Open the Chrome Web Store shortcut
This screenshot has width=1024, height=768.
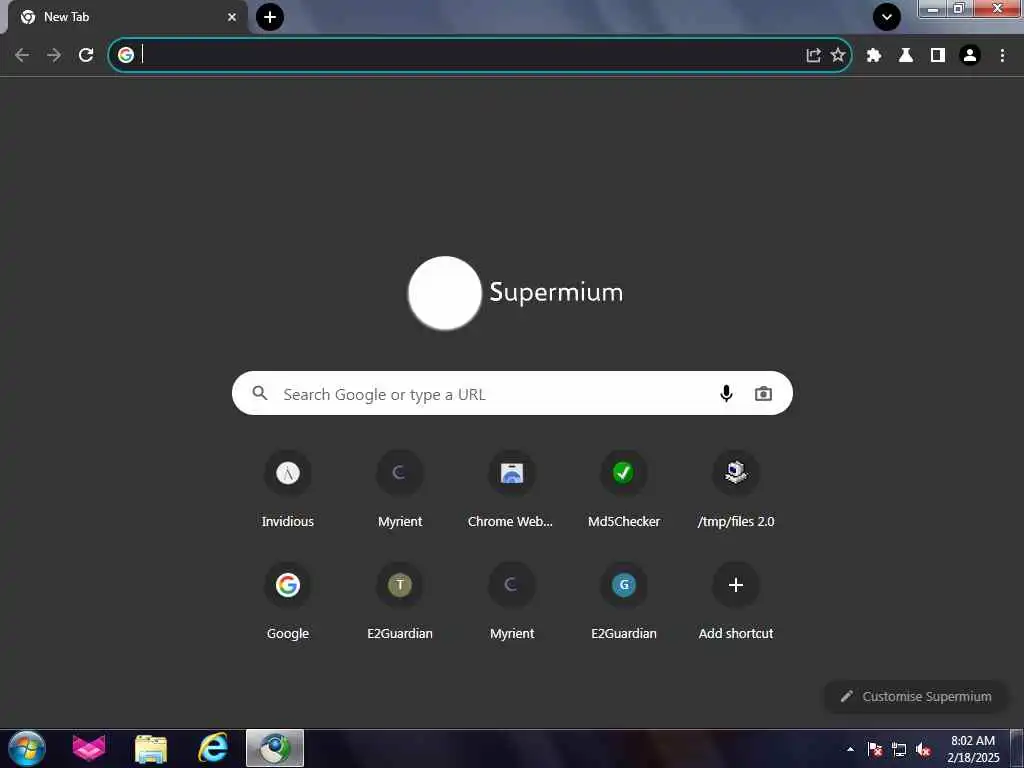(x=512, y=488)
